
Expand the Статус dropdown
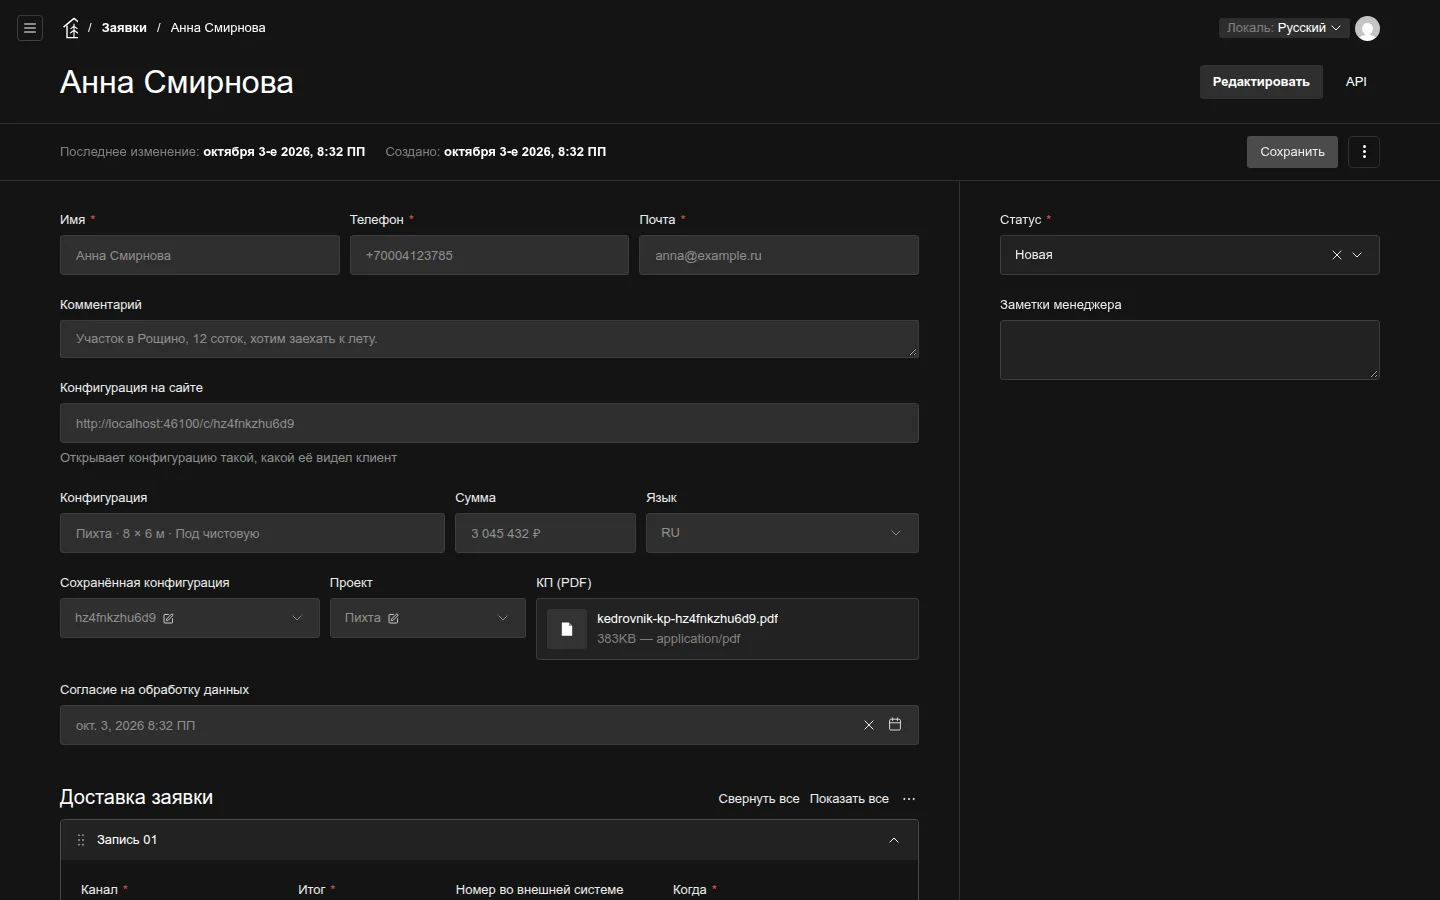[1357, 255]
